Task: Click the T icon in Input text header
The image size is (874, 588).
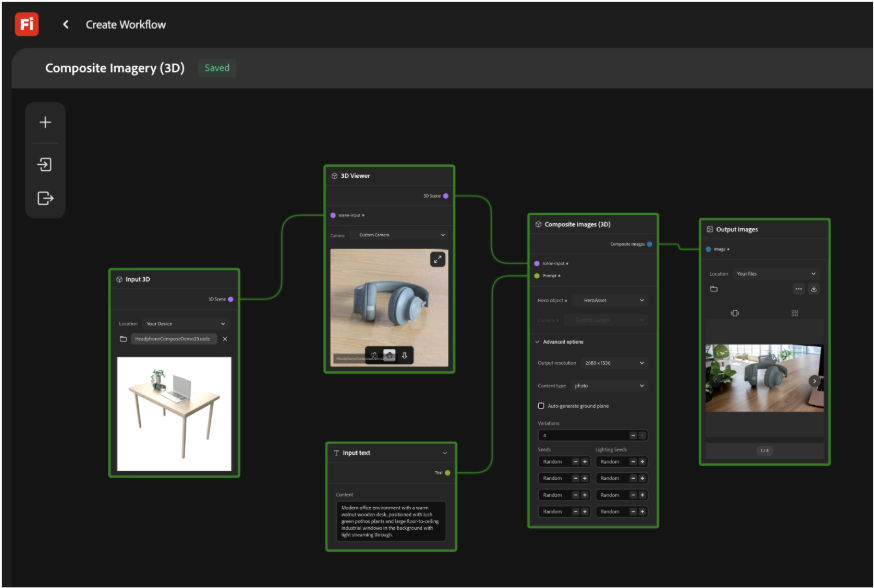Action: [x=336, y=453]
